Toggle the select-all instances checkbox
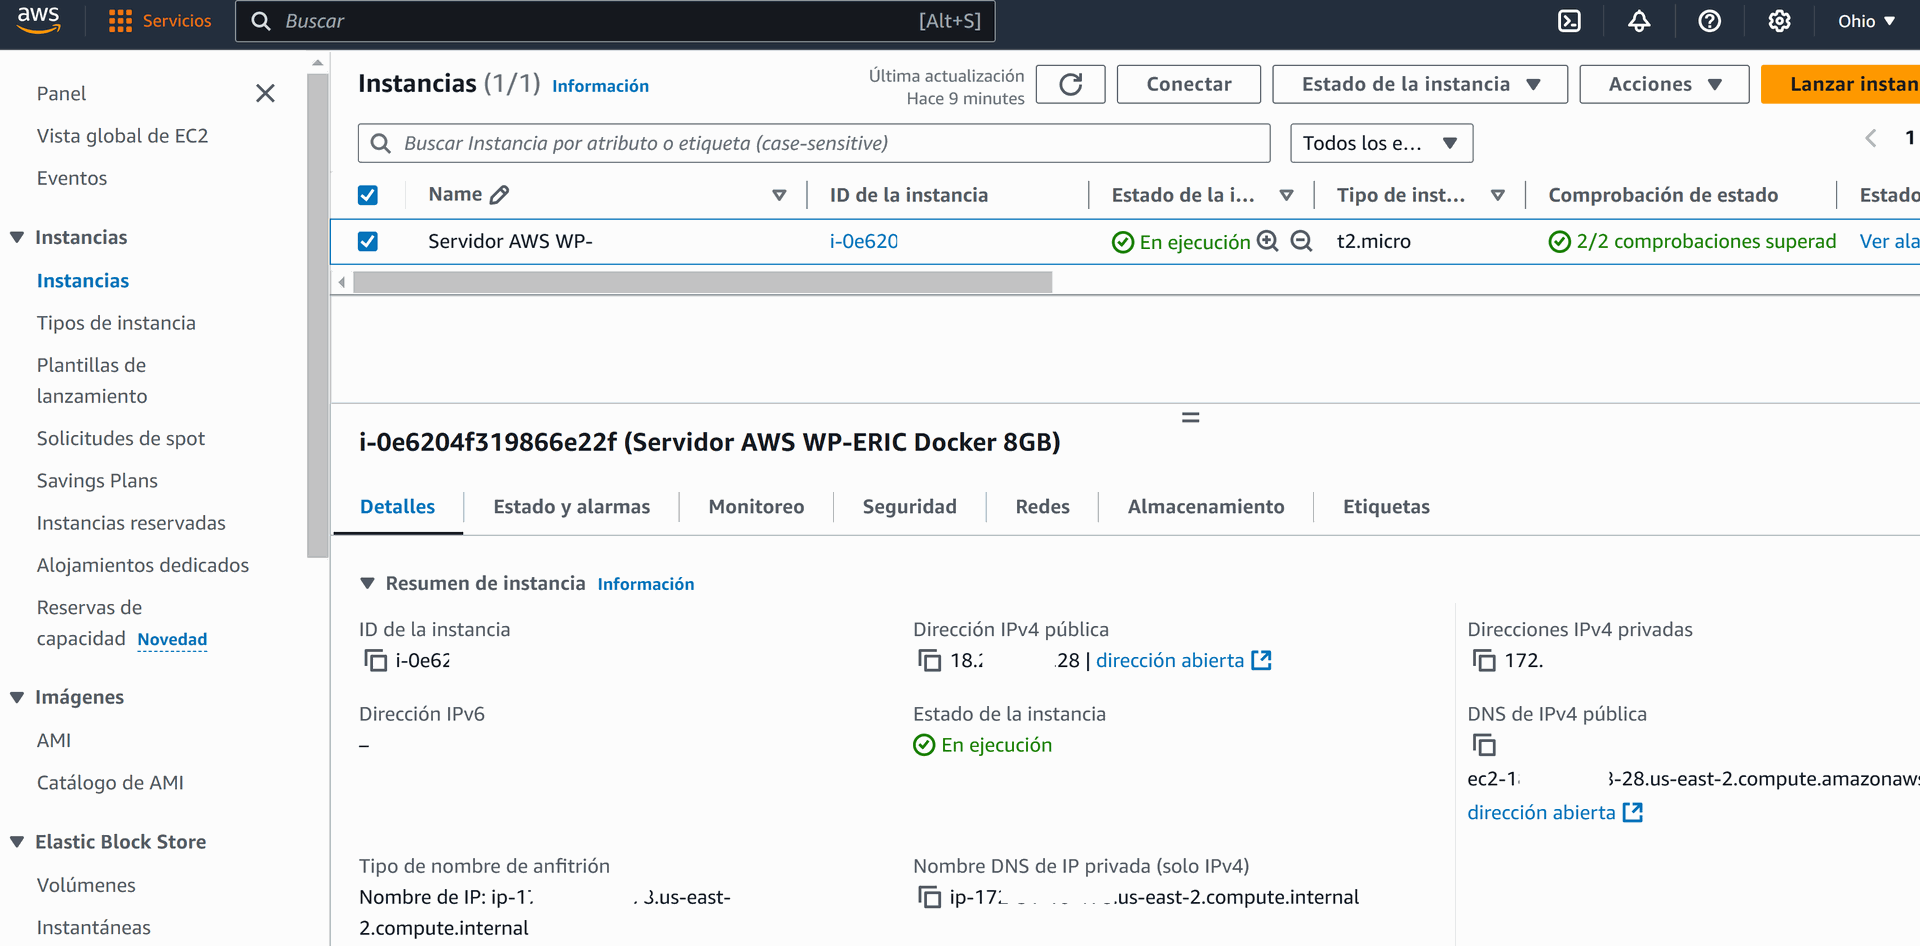1920x946 pixels. coord(368,195)
